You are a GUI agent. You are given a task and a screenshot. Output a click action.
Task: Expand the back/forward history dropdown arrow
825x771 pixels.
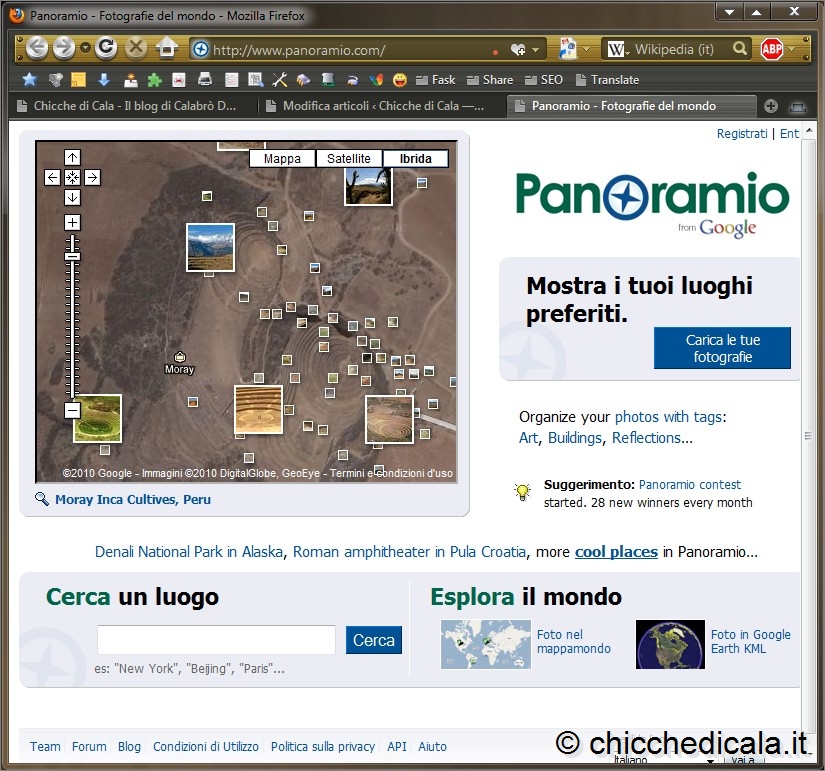point(85,48)
